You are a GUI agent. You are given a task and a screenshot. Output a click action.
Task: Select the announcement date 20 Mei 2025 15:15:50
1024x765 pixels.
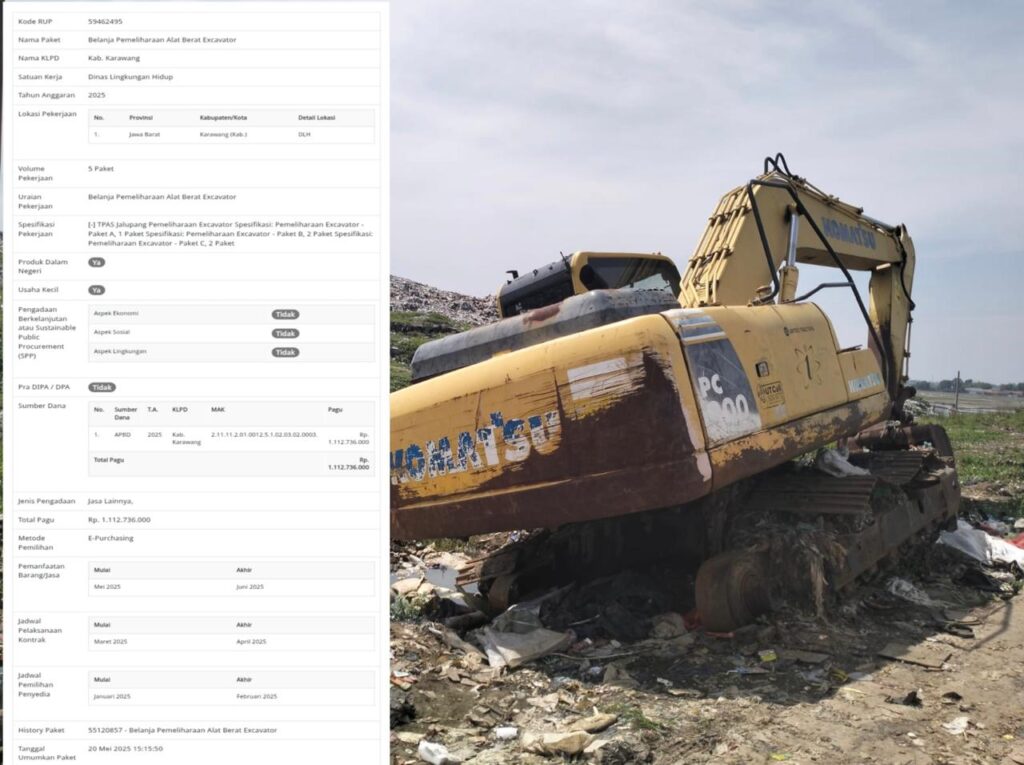point(125,749)
